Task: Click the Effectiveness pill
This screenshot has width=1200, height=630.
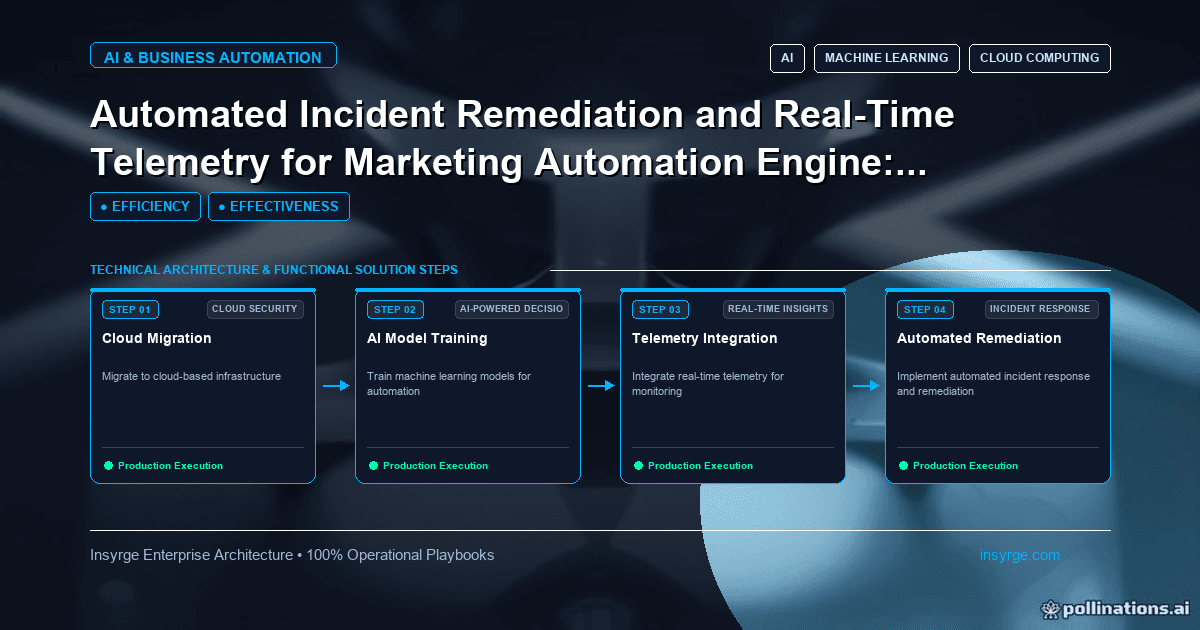Action: (279, 207)
